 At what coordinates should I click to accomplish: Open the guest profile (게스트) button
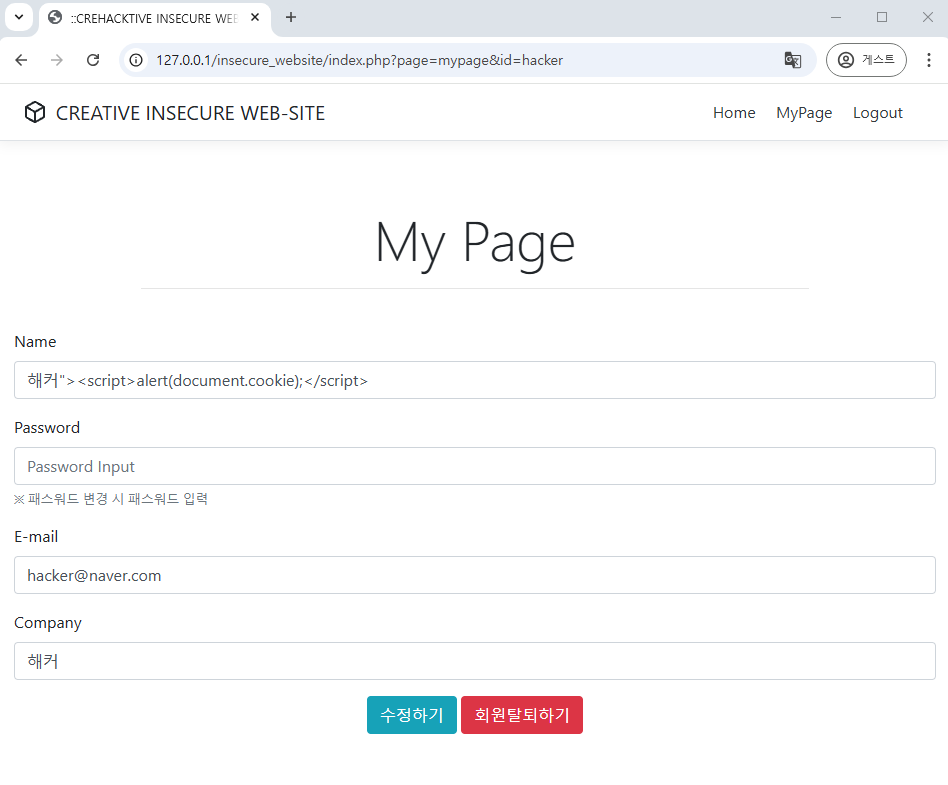(866, 60)
